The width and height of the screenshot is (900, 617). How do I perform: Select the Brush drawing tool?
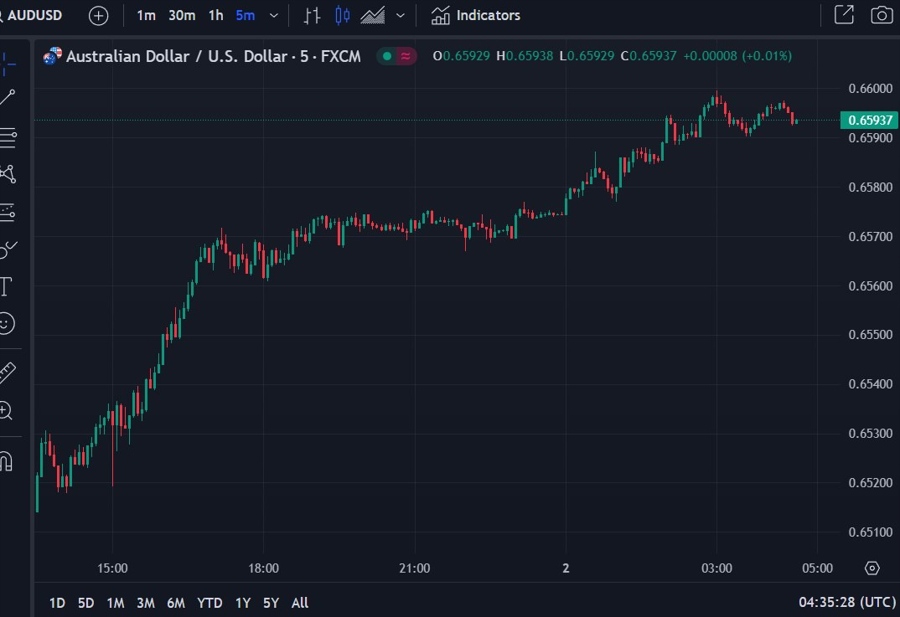[8, 249]
